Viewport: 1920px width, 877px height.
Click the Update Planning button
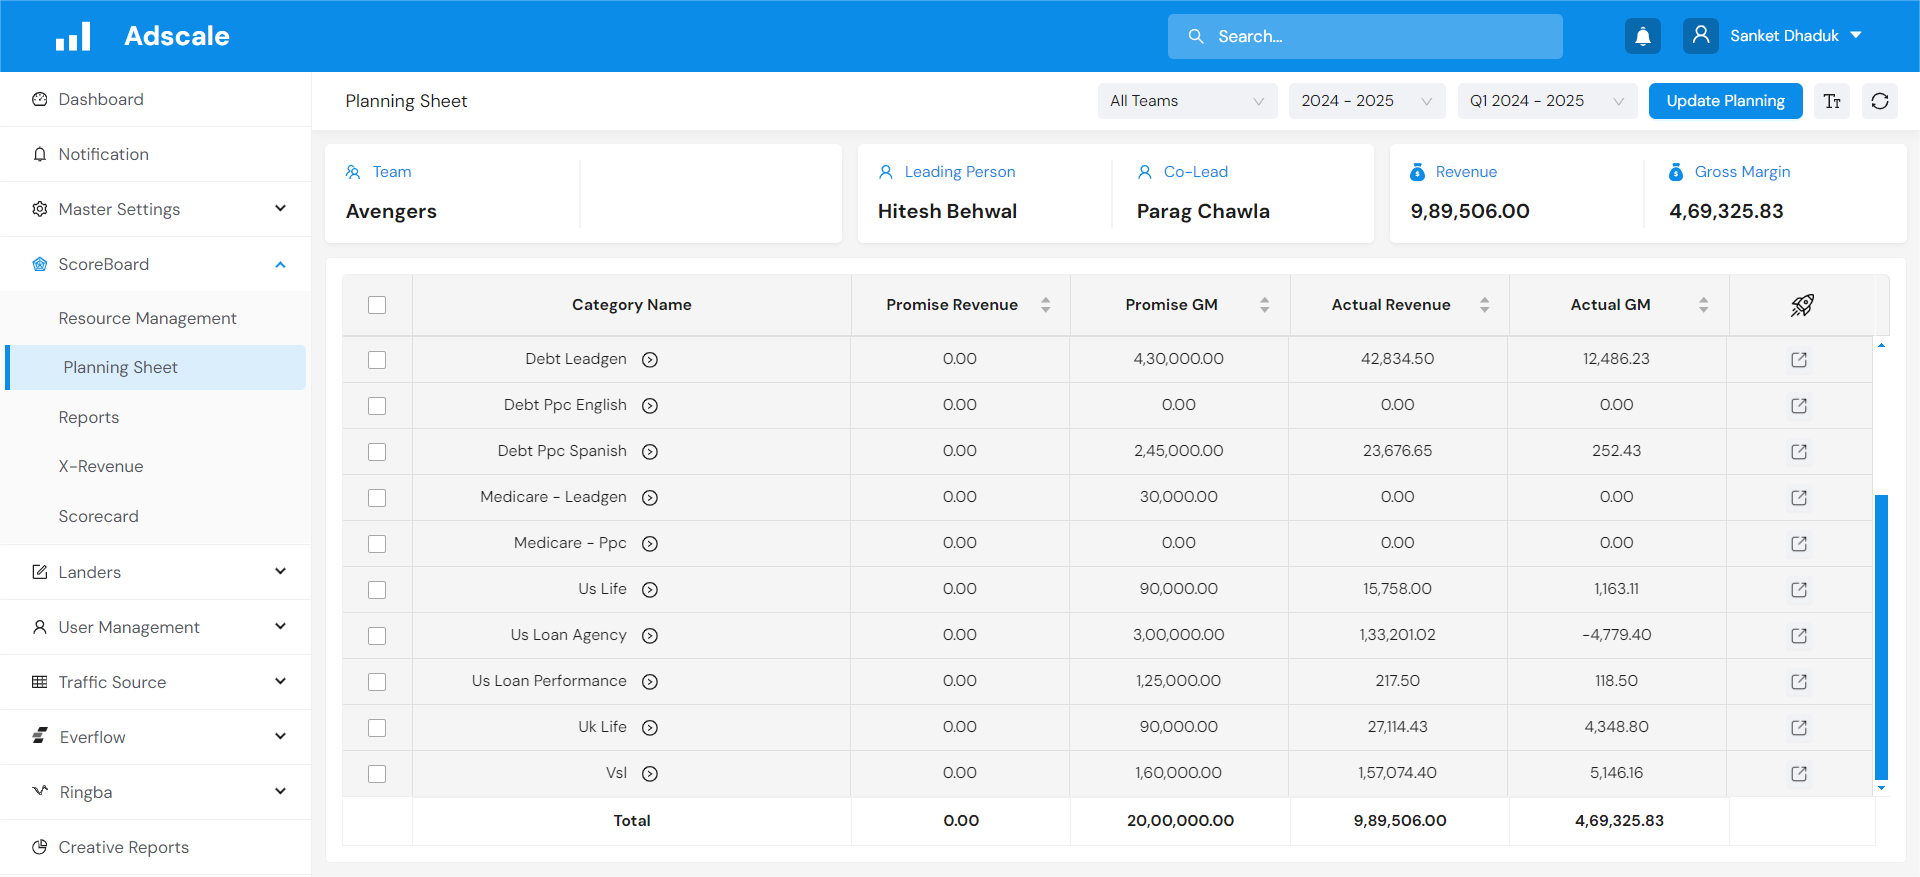coord(1725,101)
